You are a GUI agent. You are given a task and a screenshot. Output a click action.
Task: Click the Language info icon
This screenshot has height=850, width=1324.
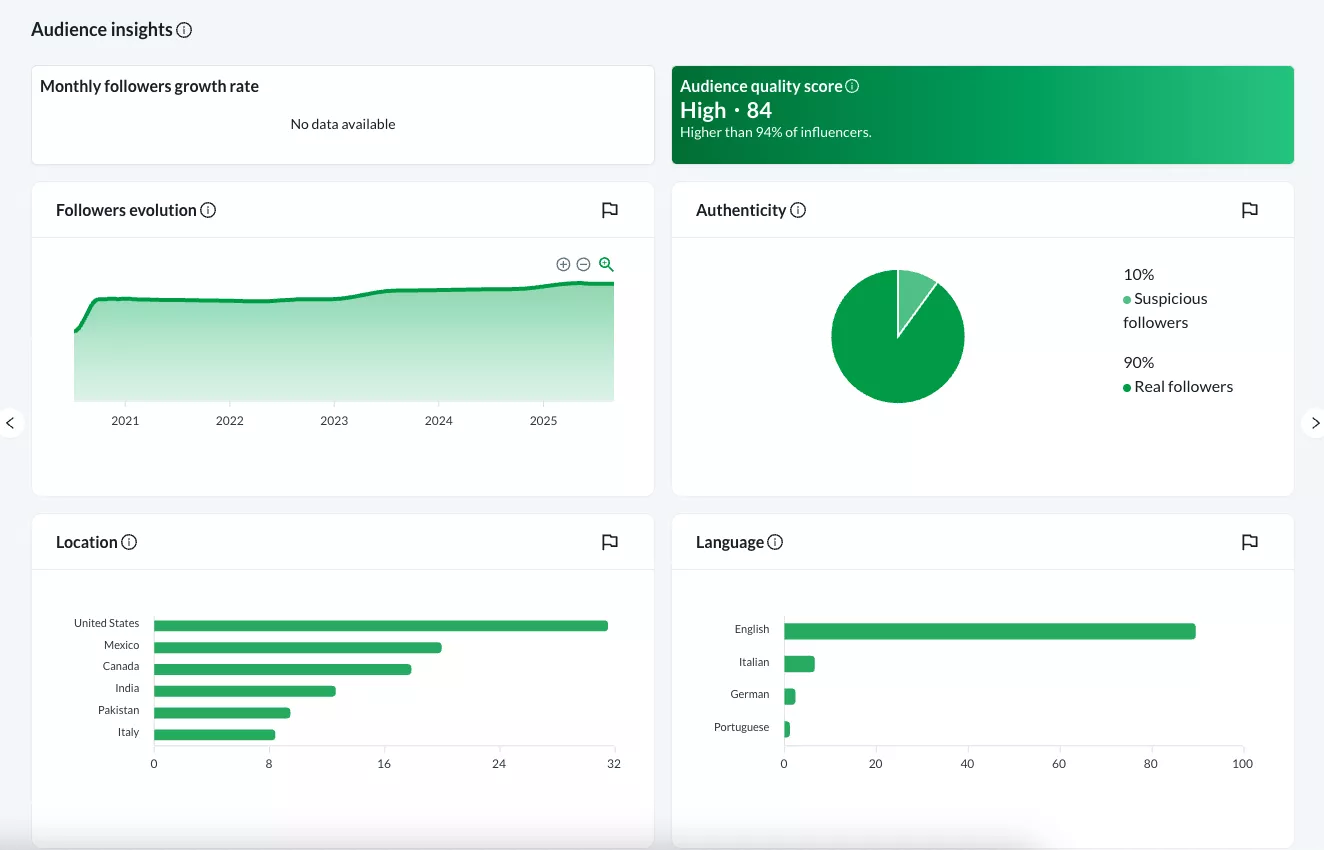tap(775, 542)
